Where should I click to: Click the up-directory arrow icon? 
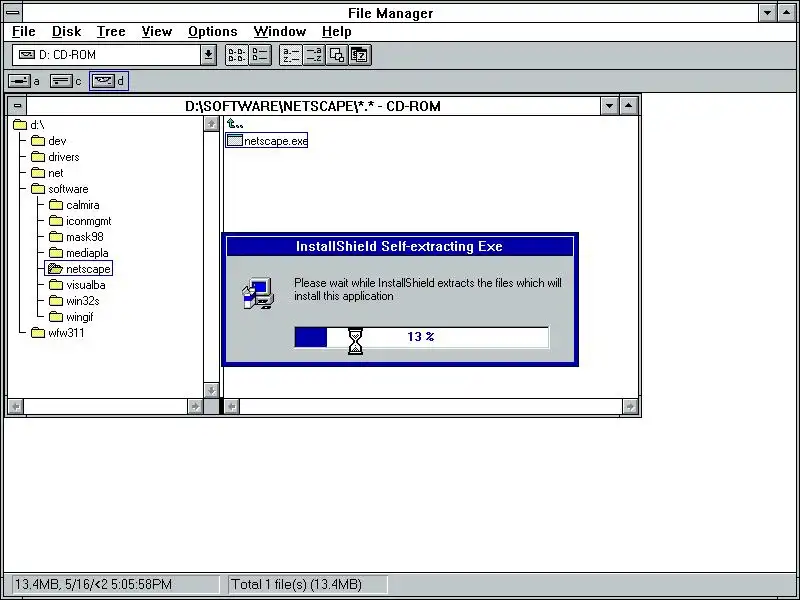[235, 124]
